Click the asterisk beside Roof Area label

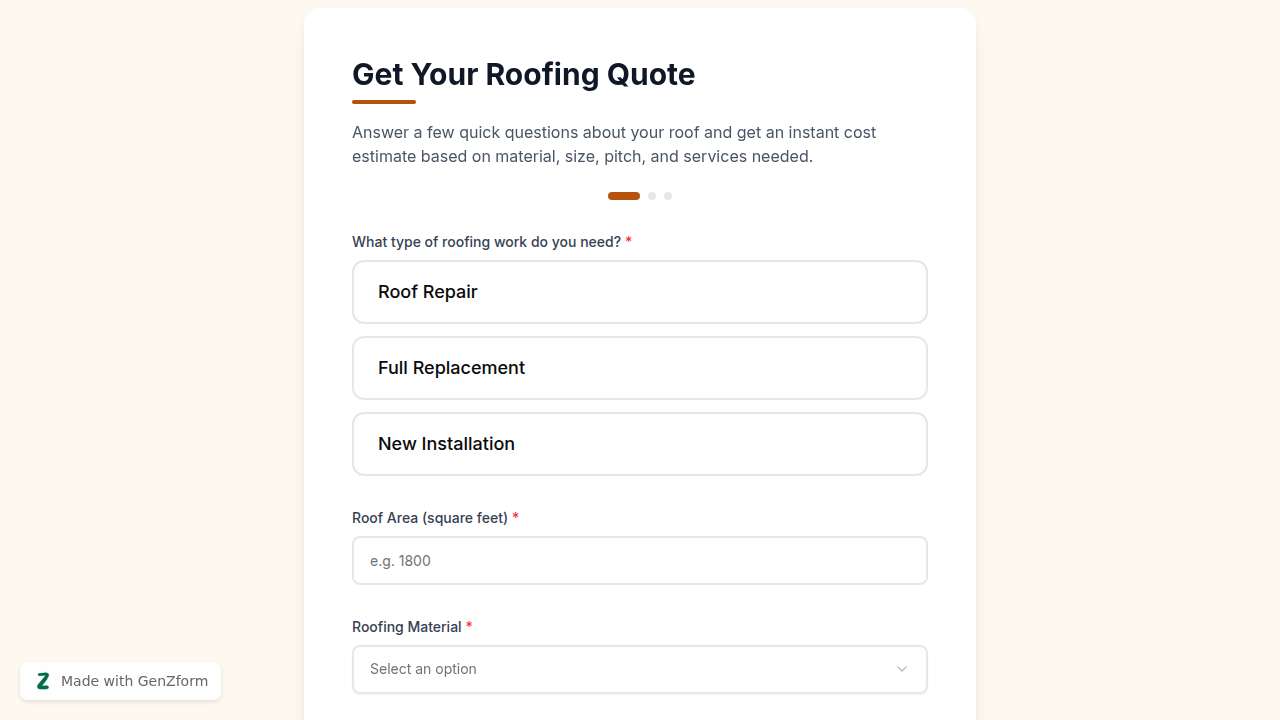[x=515, y=517]
